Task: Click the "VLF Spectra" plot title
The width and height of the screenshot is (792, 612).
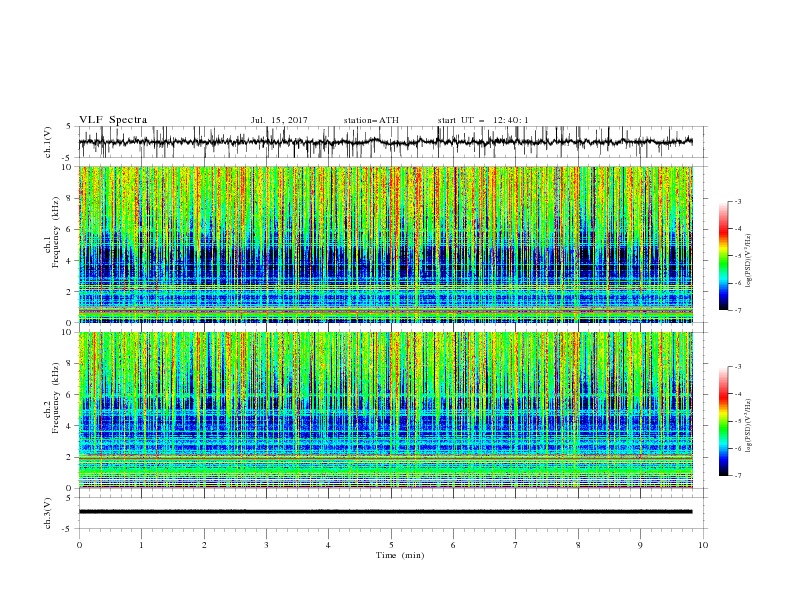Action: 113,120
